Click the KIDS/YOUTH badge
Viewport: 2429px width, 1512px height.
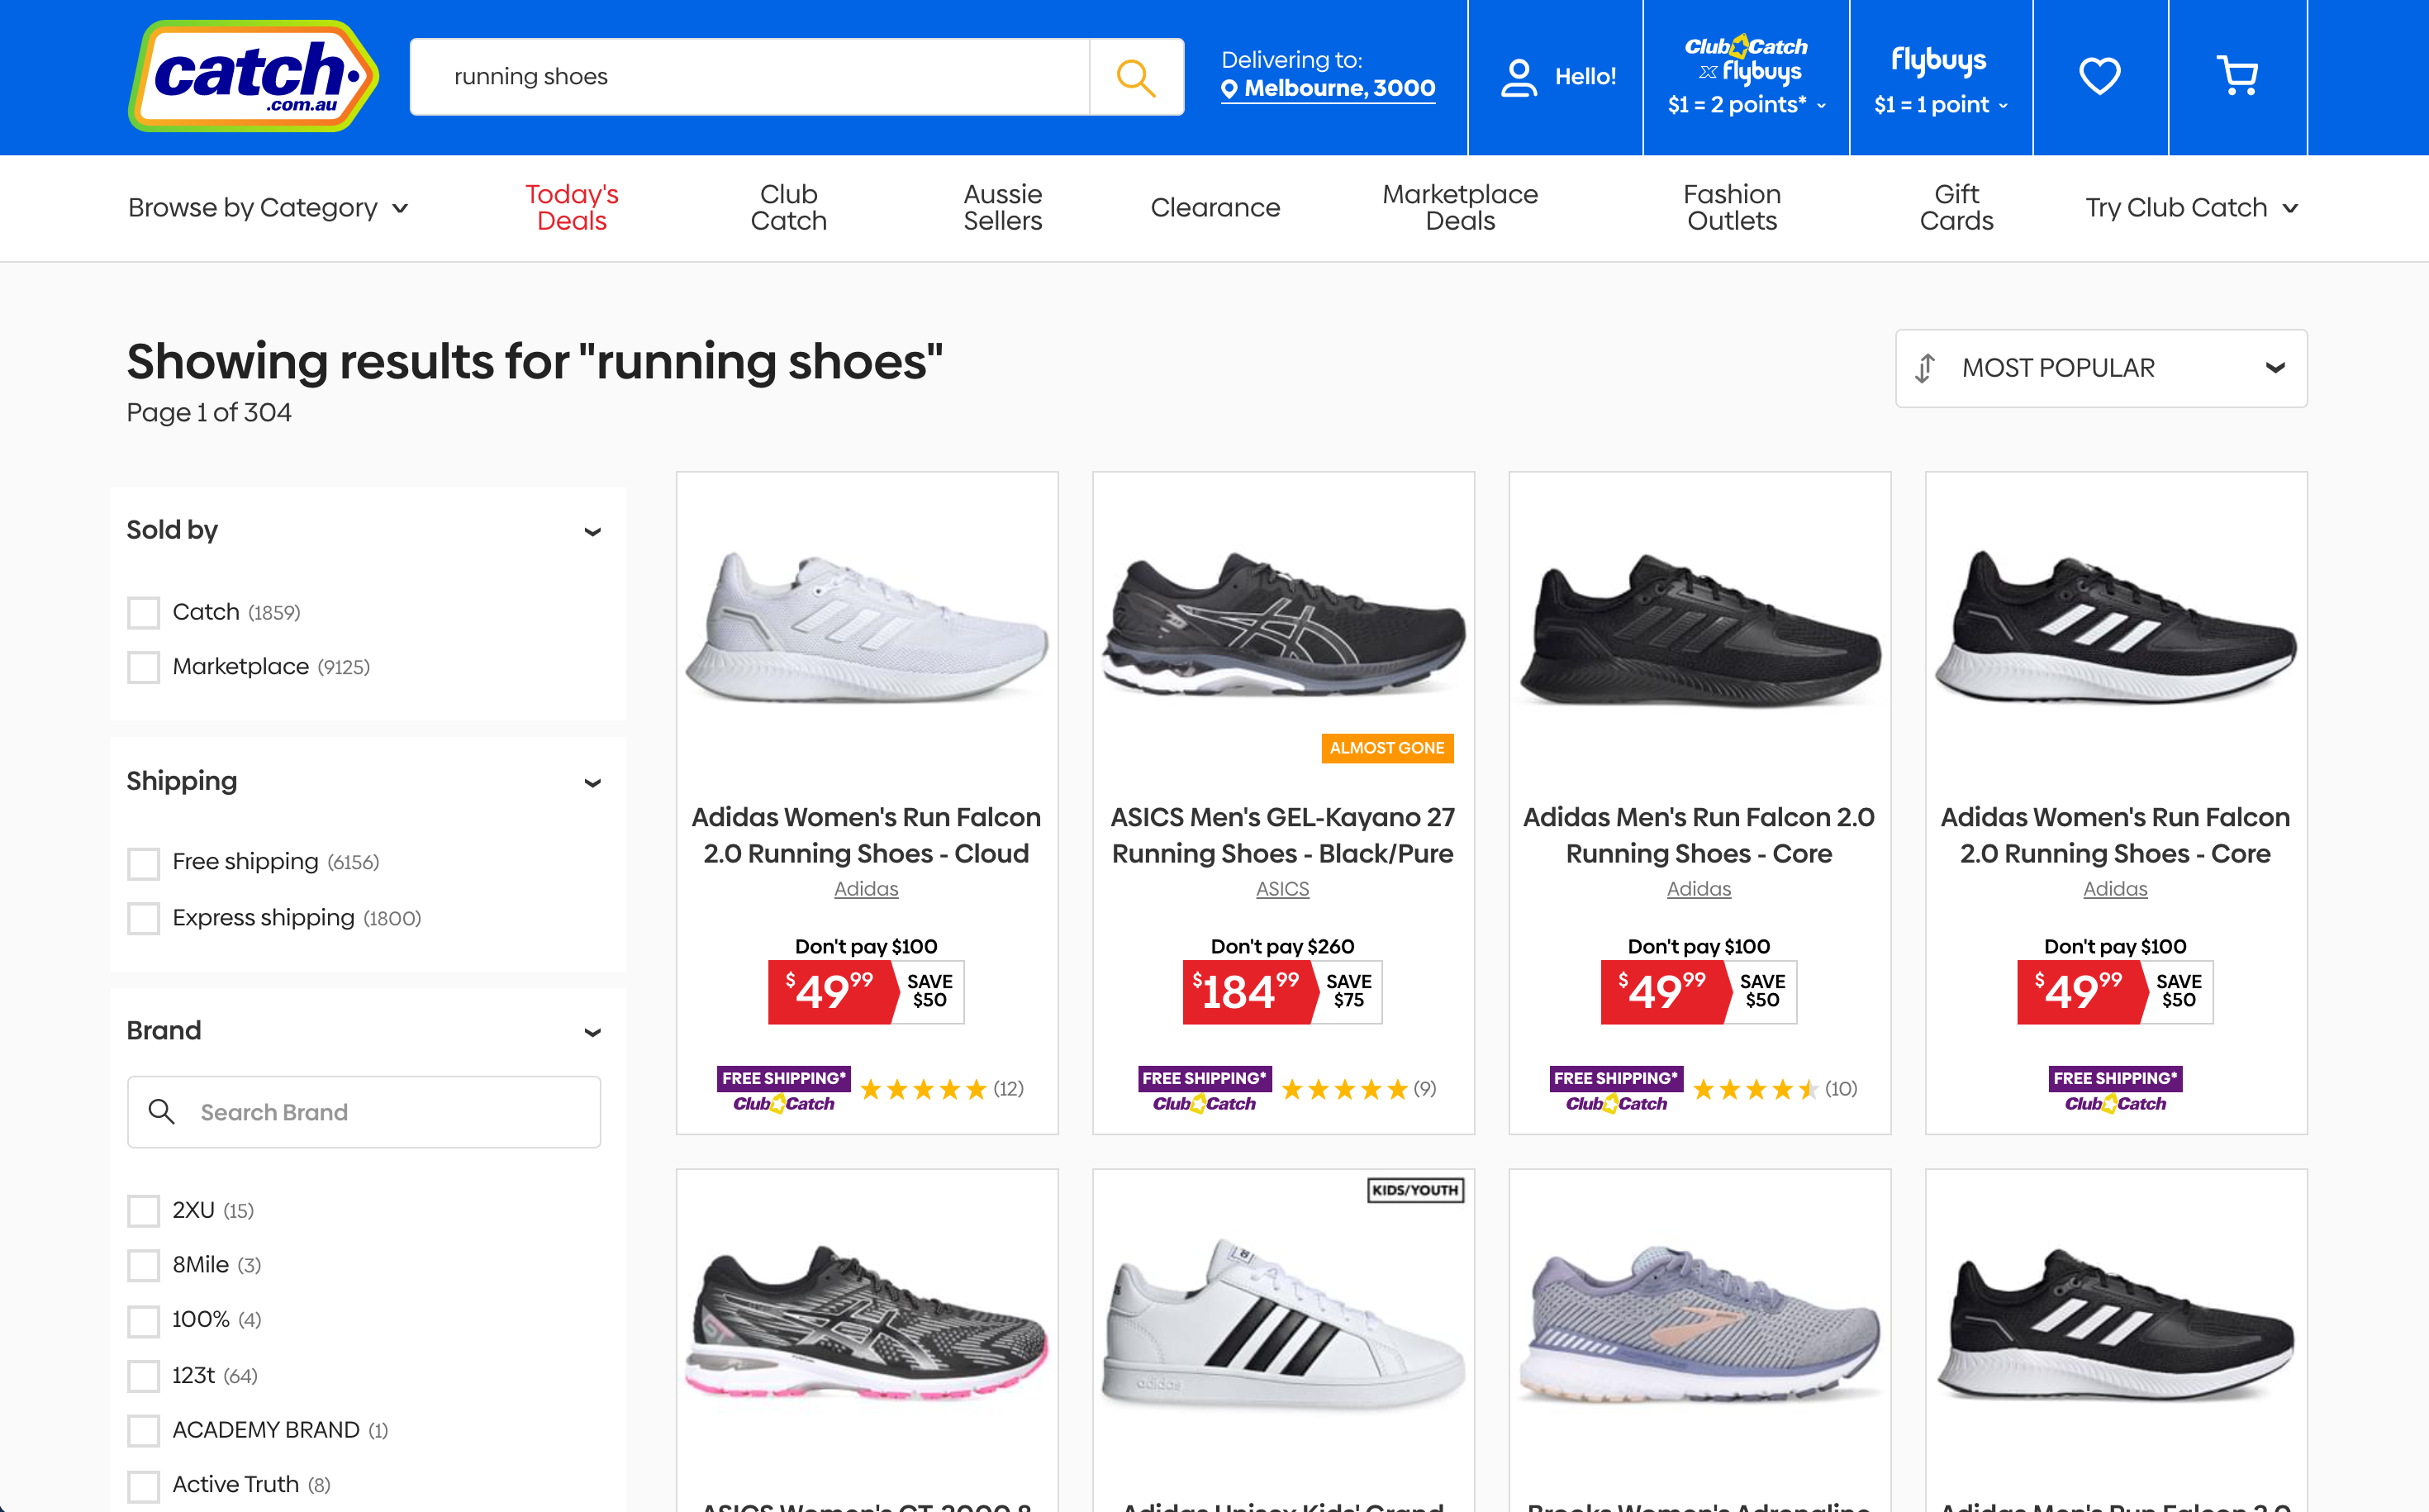[1415, 1190]
